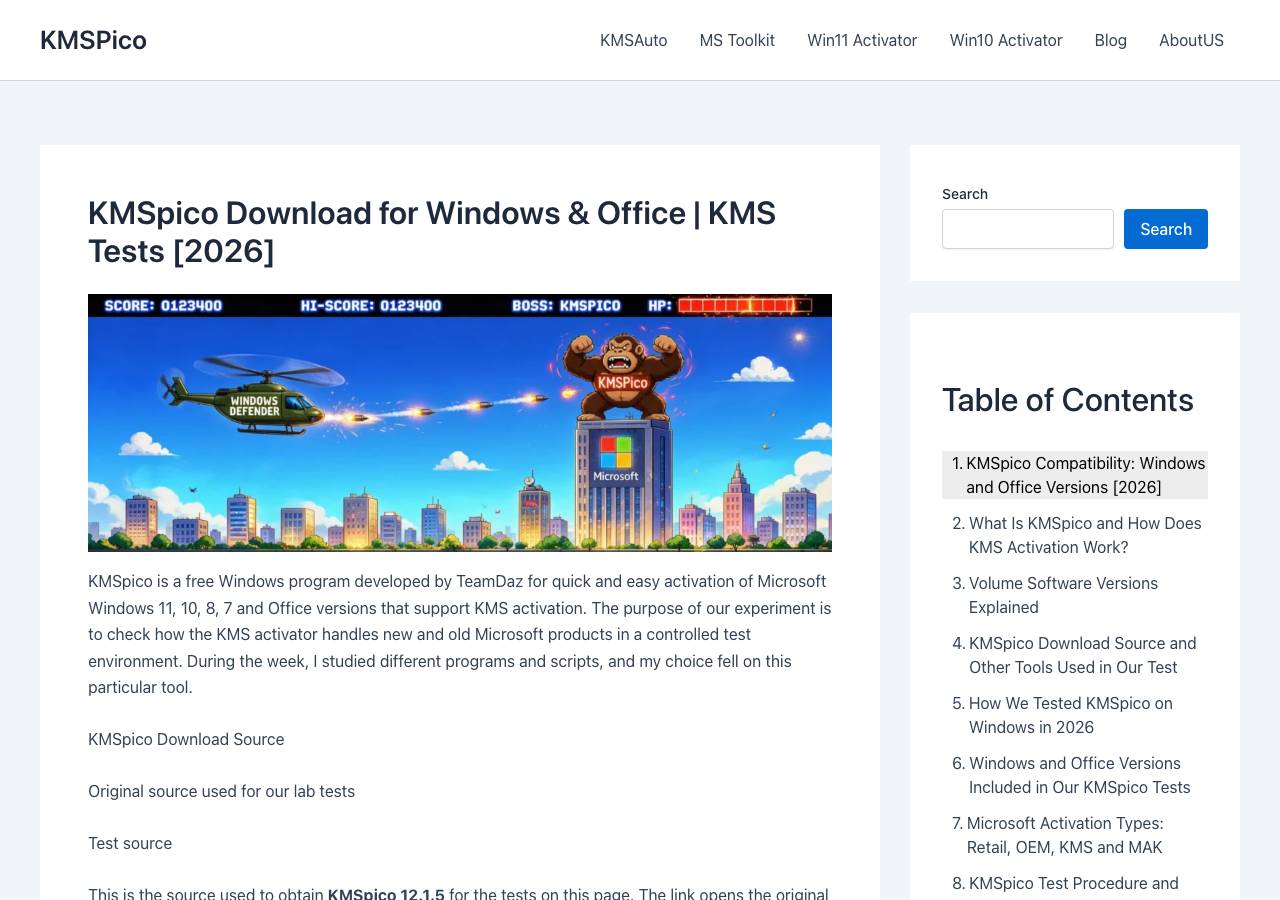Open the KMSAuto menu item

pyautogui.click(x=633, y=40)
